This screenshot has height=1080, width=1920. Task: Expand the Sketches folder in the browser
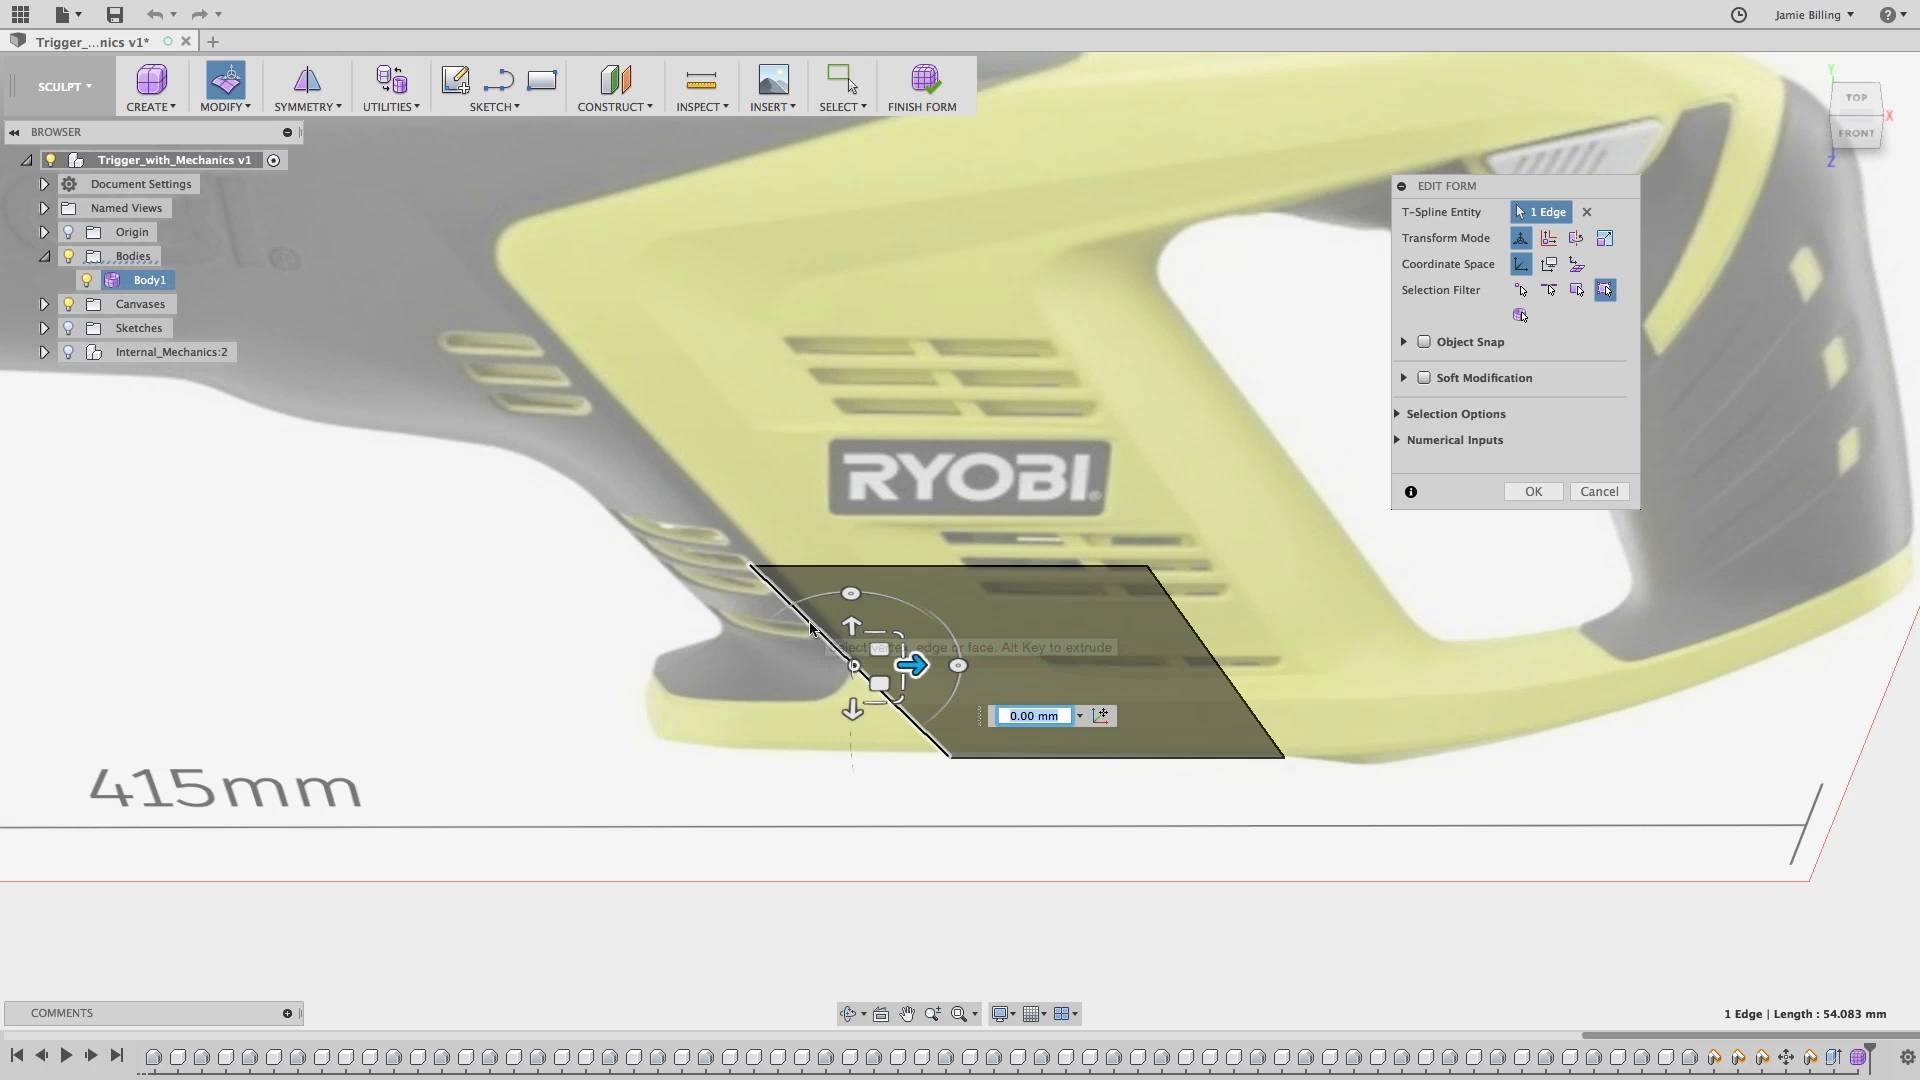(44, 328)
